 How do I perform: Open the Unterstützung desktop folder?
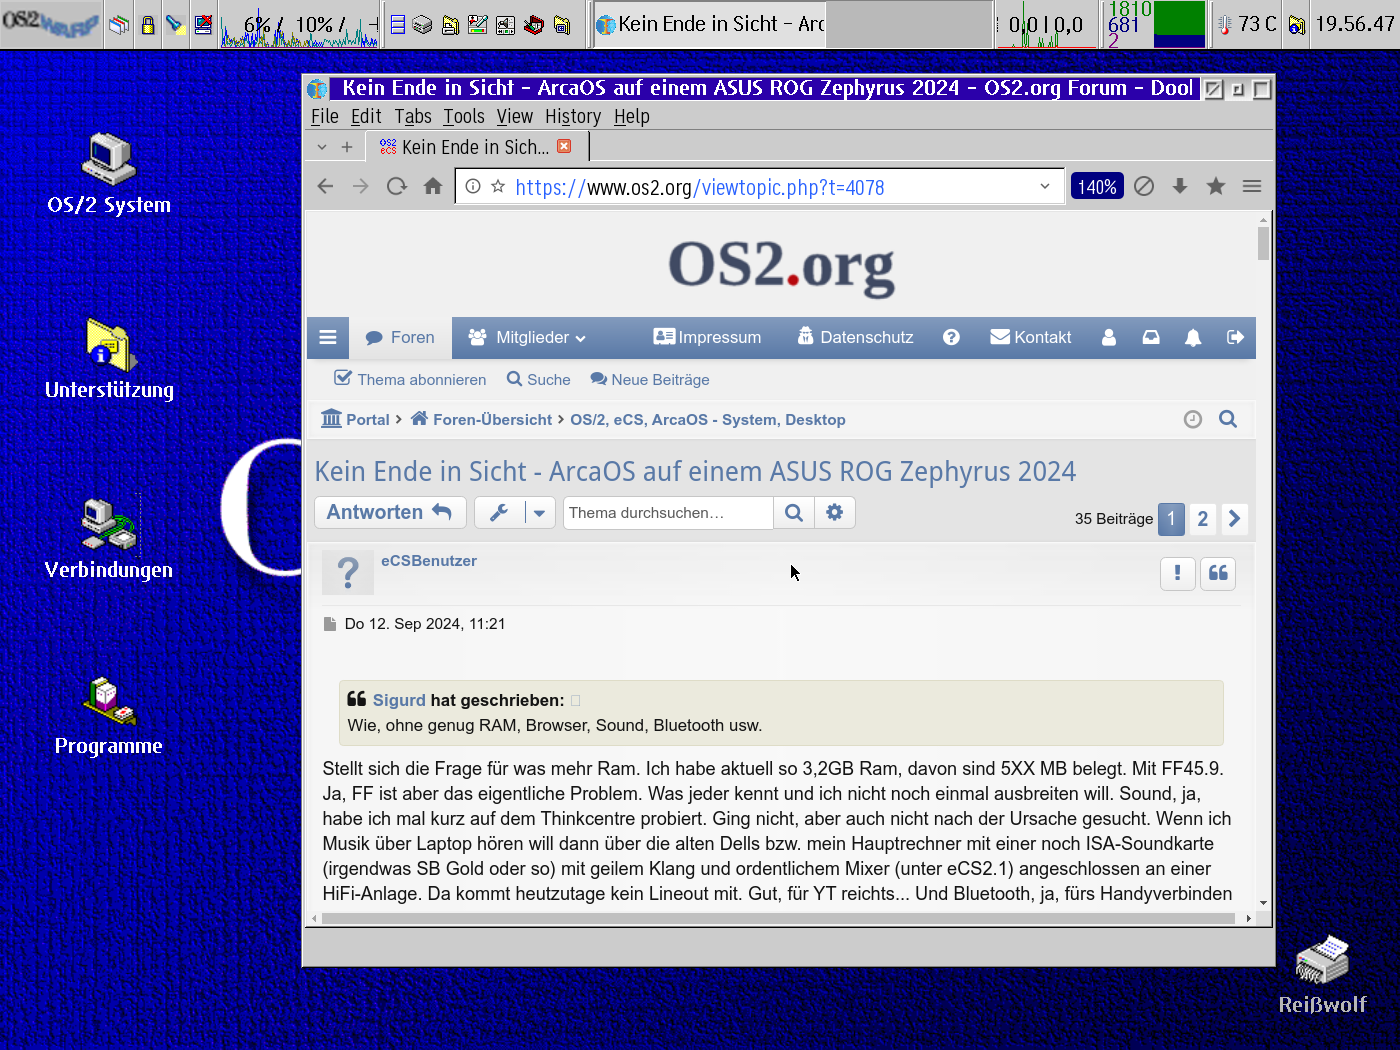point(109,358)
